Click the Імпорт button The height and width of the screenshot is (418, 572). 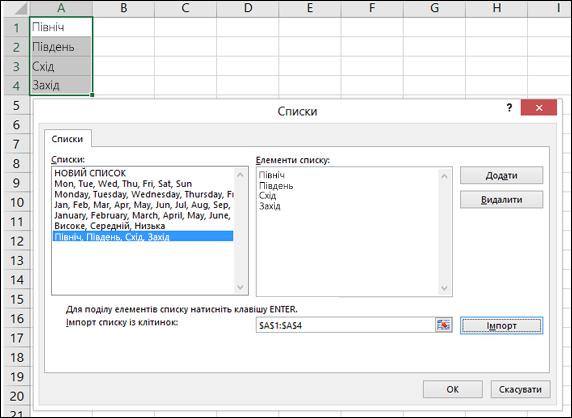pos(501,325)
